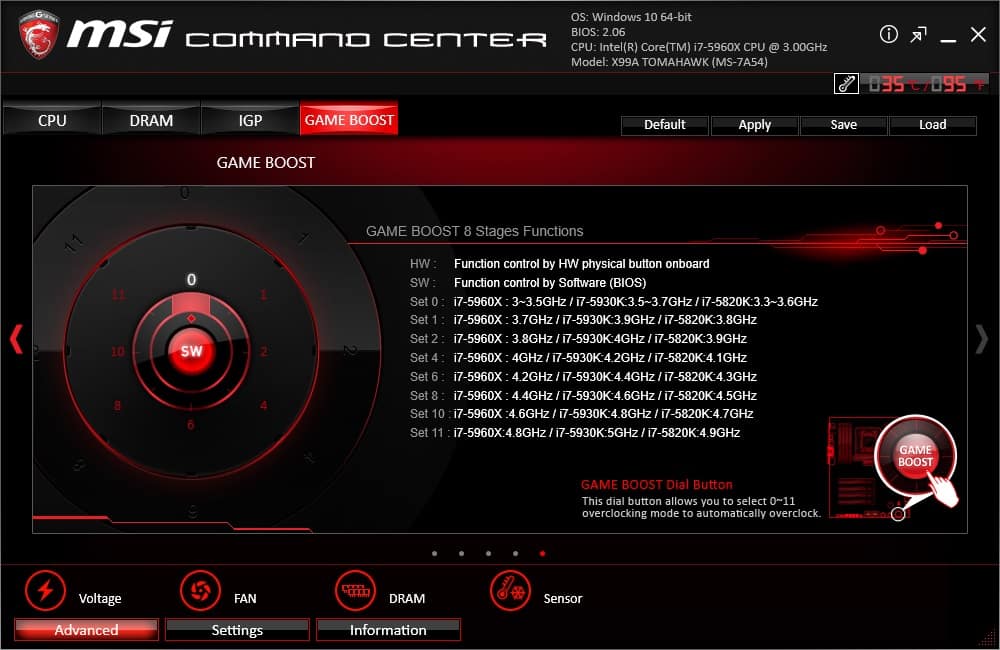Click the Sensor label text

[x=562, y=598]
